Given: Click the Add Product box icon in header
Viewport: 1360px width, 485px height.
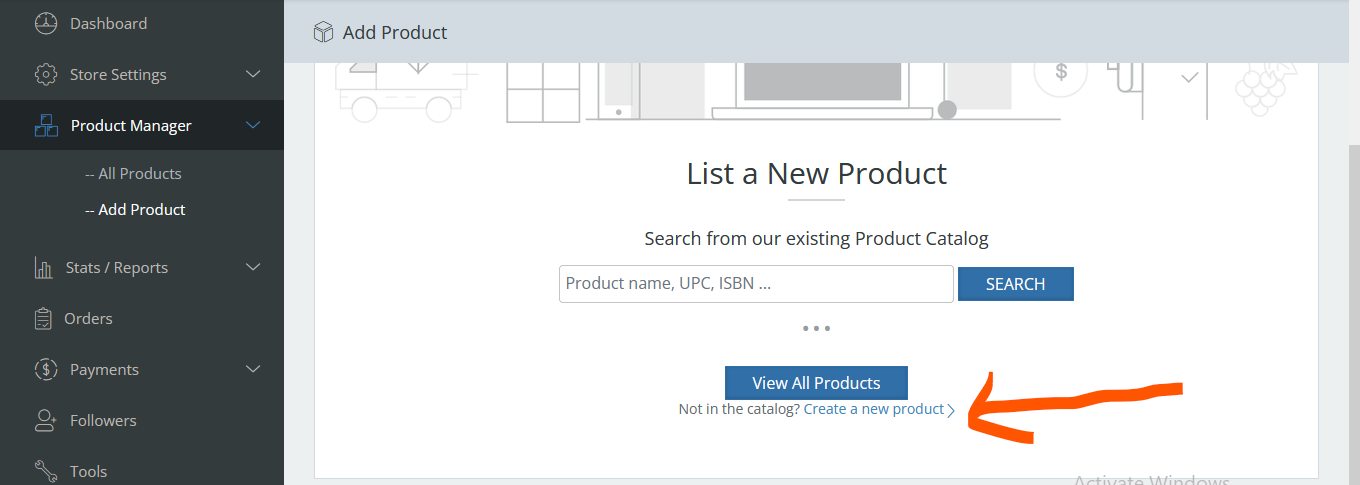Looking at the screenshot, I should (323, 33).
